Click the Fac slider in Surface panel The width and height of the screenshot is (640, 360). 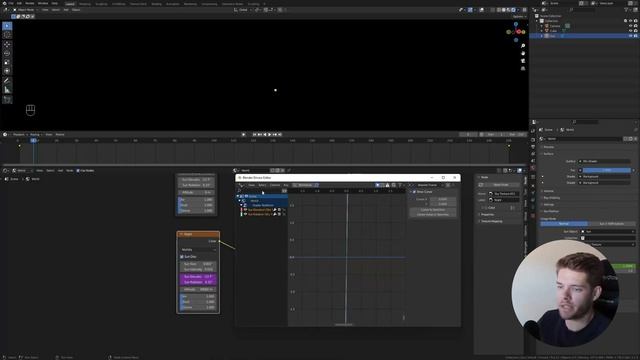[x=606, y=170]
